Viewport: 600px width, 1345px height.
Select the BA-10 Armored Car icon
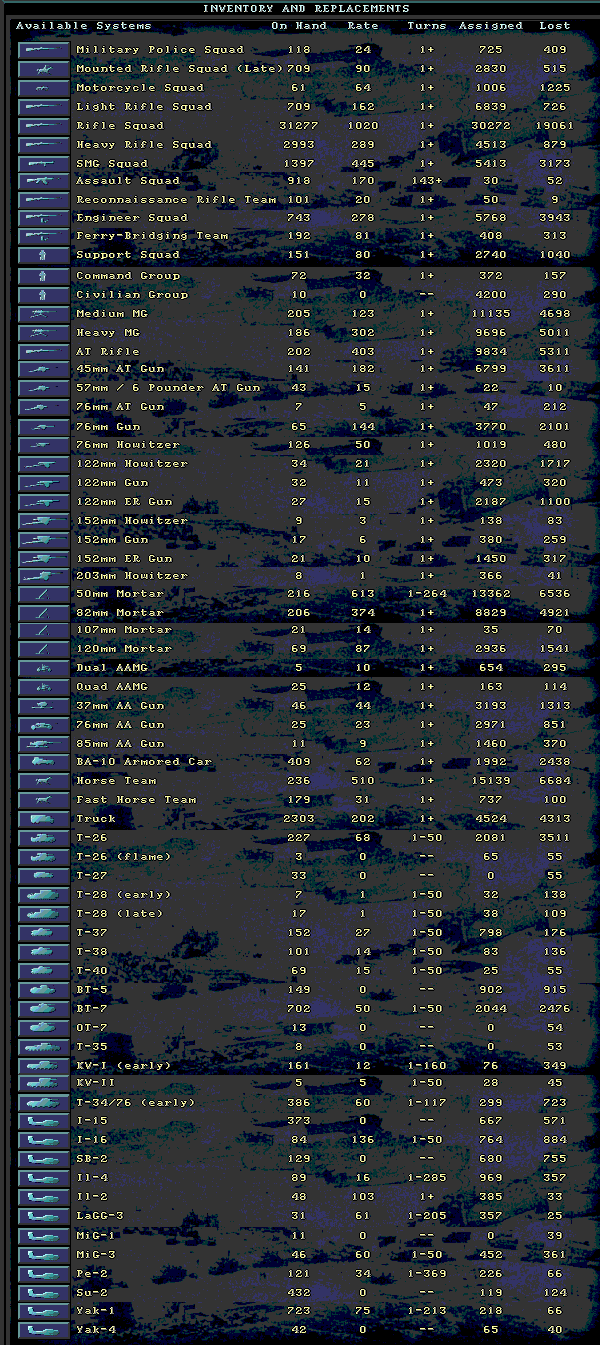coord(43,761)
